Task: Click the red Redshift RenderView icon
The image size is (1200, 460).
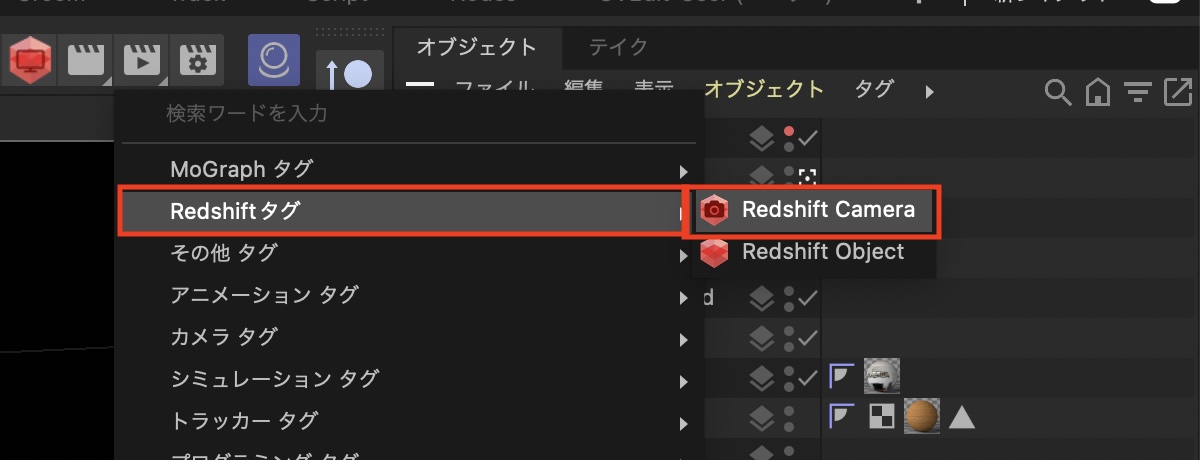Action: pos(31,62)
